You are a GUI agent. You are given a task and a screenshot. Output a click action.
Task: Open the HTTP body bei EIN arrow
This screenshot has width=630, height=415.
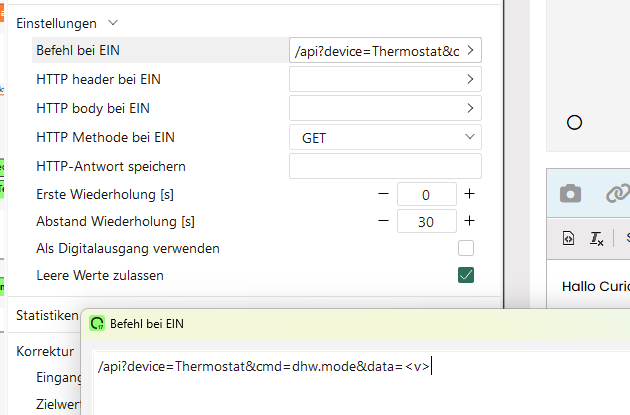470,108
